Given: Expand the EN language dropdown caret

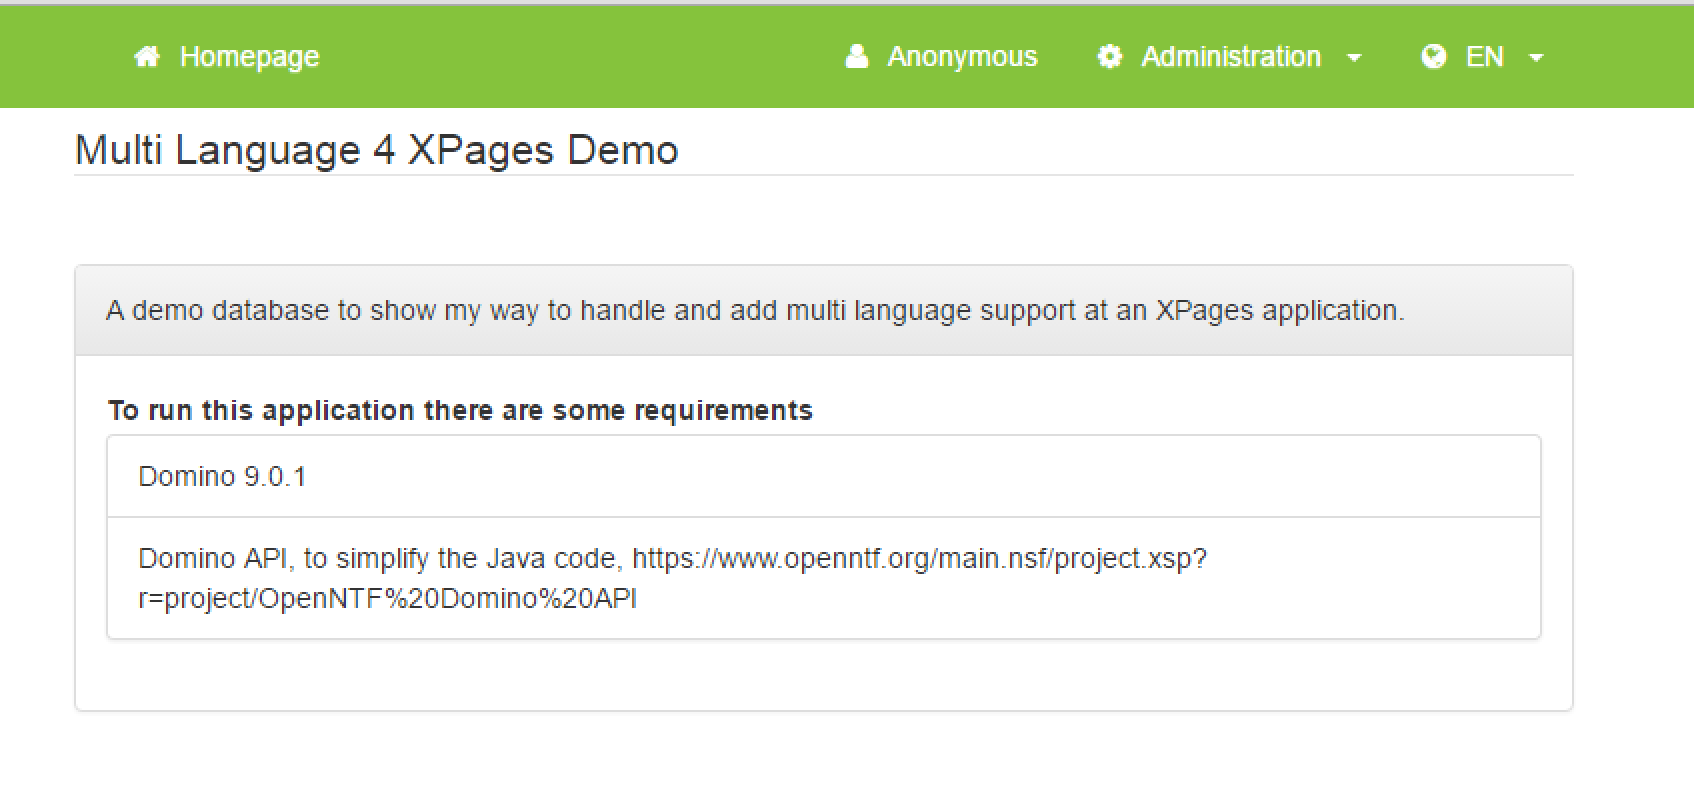Looking at the screenshot, I should pos(1536,58).
